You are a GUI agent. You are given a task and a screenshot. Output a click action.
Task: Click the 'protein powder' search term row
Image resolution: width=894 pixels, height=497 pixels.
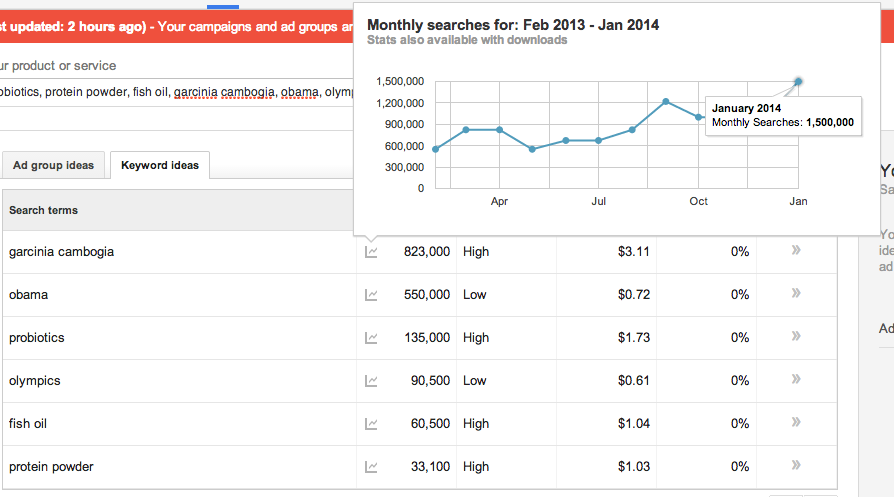tap(51, 467)
